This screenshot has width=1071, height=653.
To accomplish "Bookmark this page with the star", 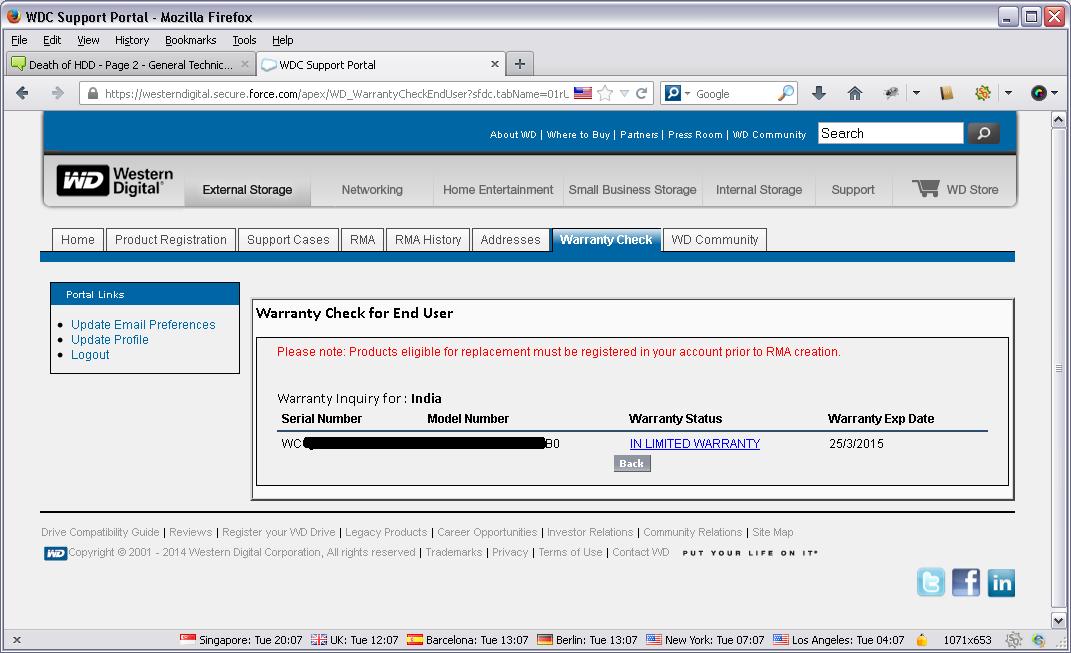I will 605,93.
